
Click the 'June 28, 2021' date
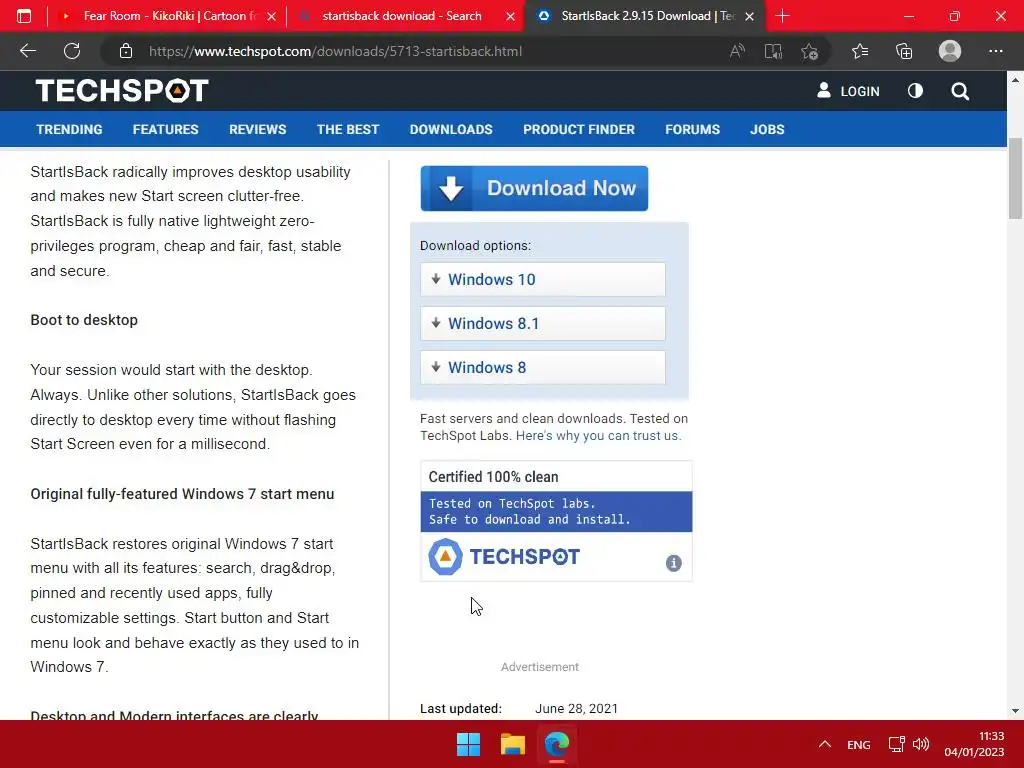coord(576,709)
